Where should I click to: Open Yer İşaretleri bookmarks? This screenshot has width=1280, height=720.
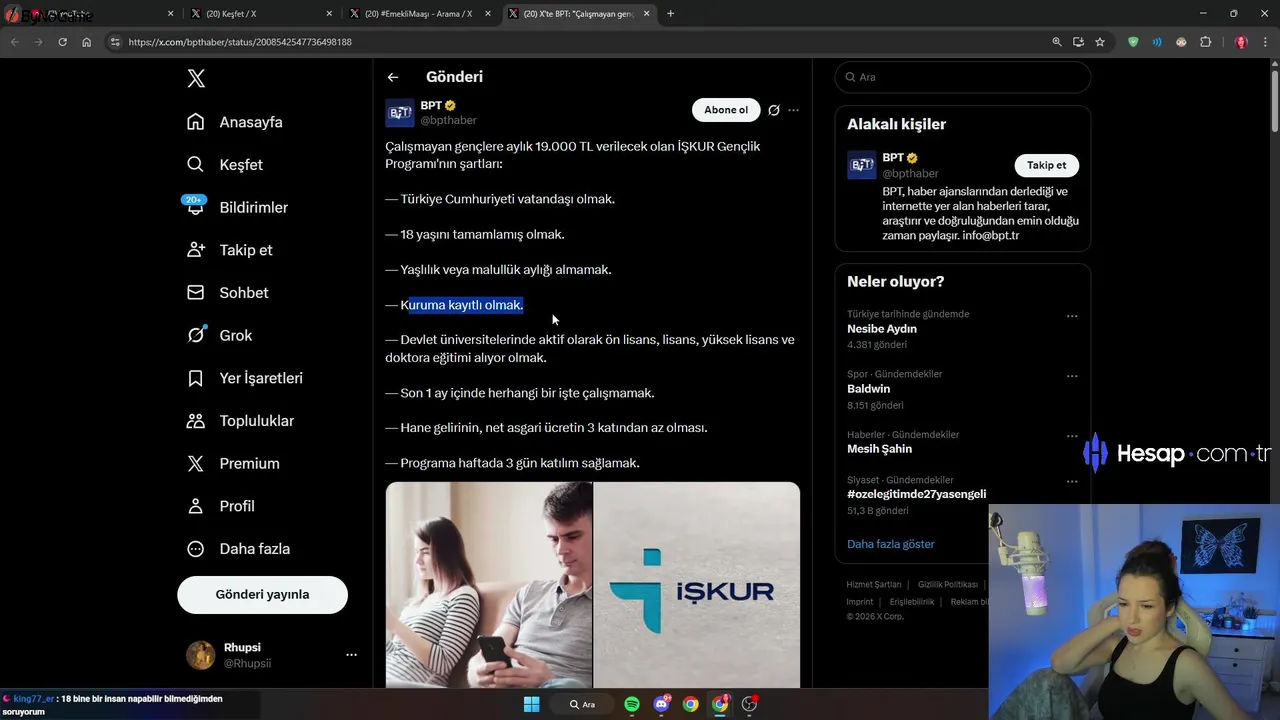245,378
